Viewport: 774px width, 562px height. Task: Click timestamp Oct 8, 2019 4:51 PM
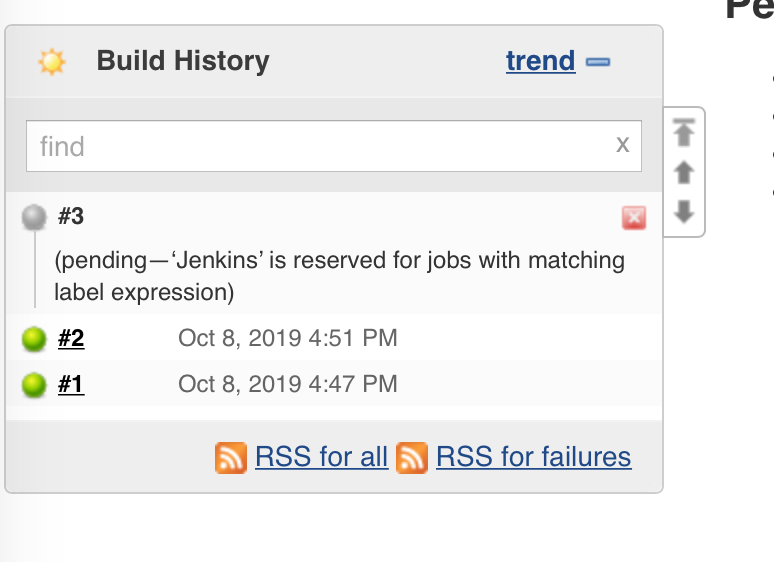288,338
